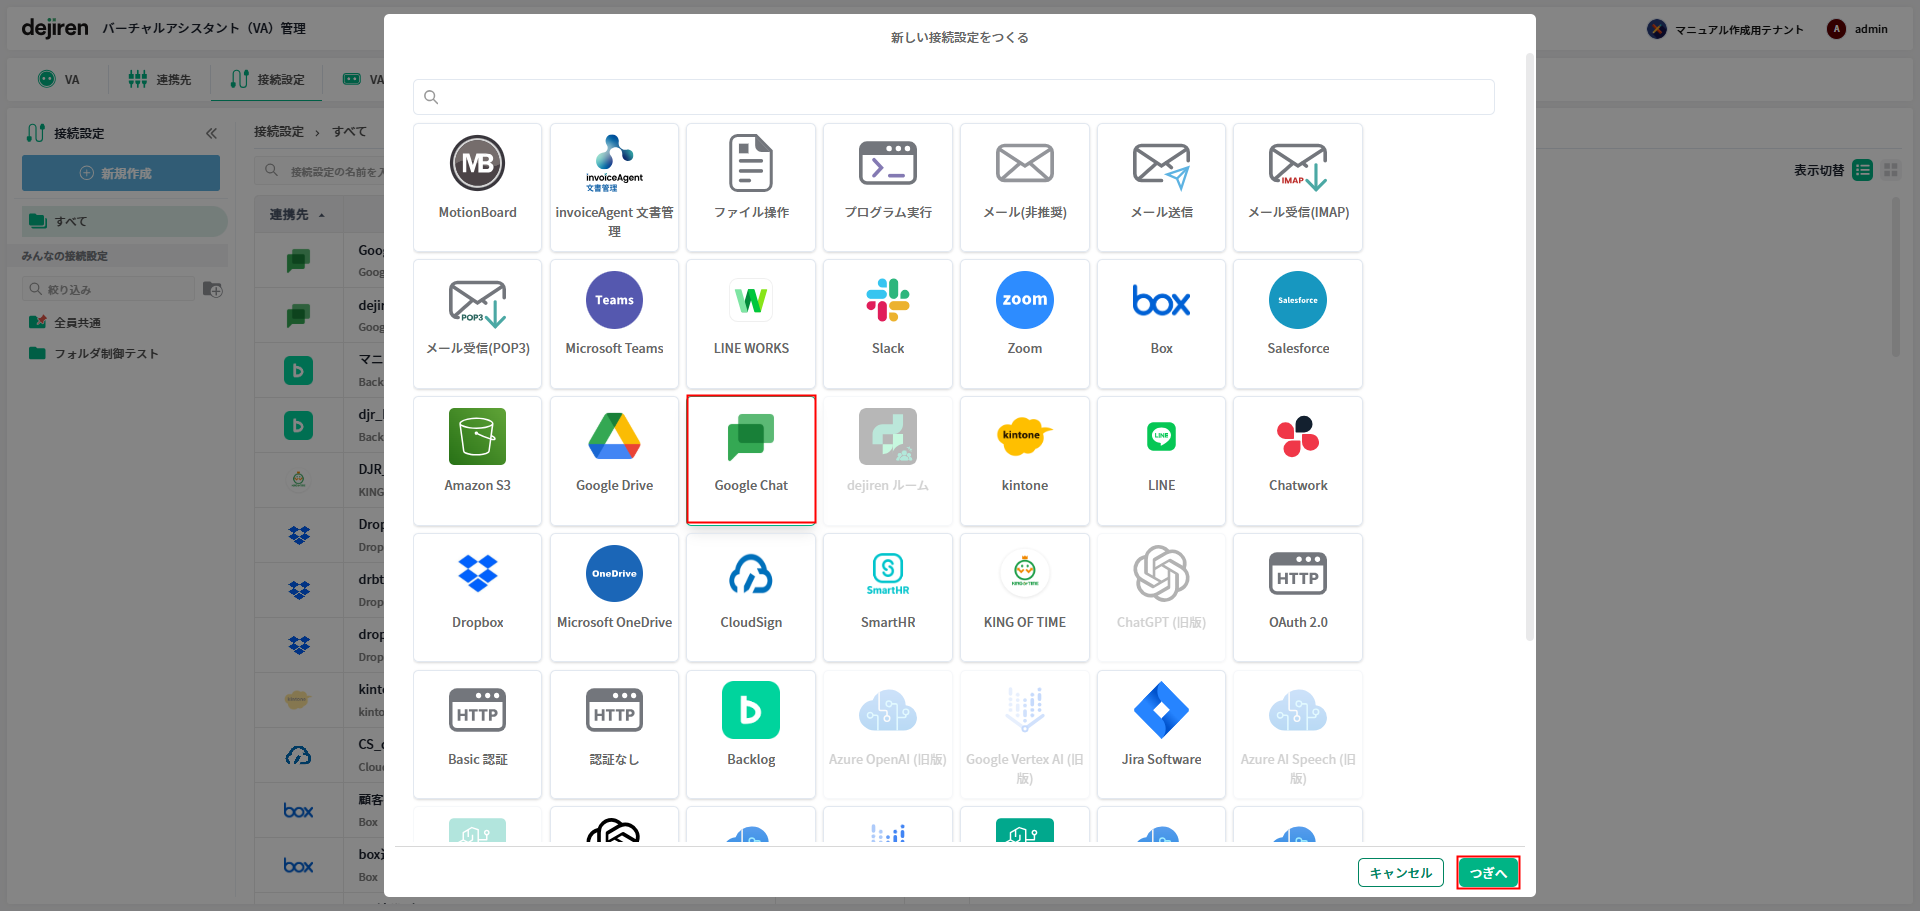Select the Amazon S3 connector icon
Screen dimensions: 1920x911
pos(477,437)
